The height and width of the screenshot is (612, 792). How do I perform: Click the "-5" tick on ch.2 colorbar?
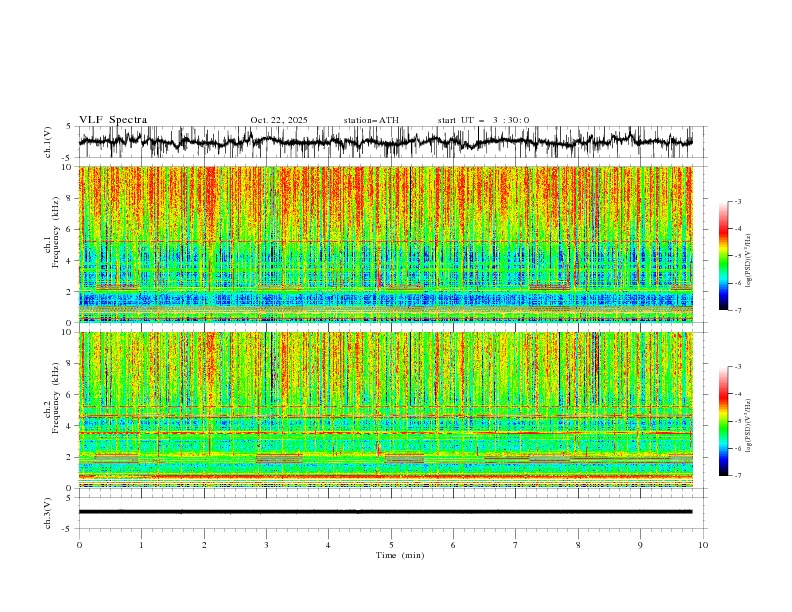[738, 421]
